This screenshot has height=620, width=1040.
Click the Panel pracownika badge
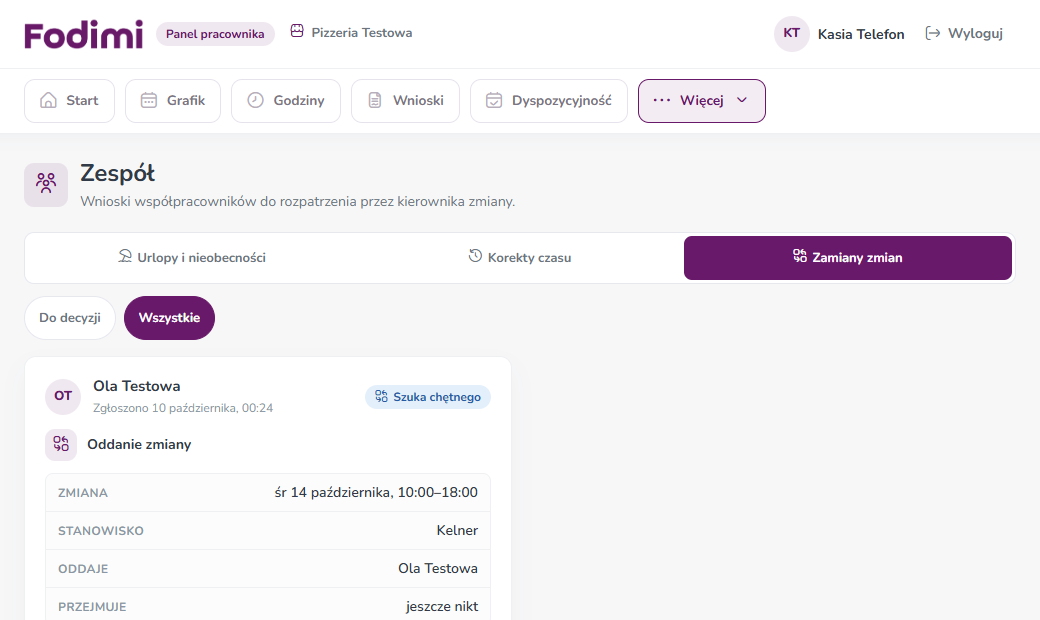(x=215, y=34)
